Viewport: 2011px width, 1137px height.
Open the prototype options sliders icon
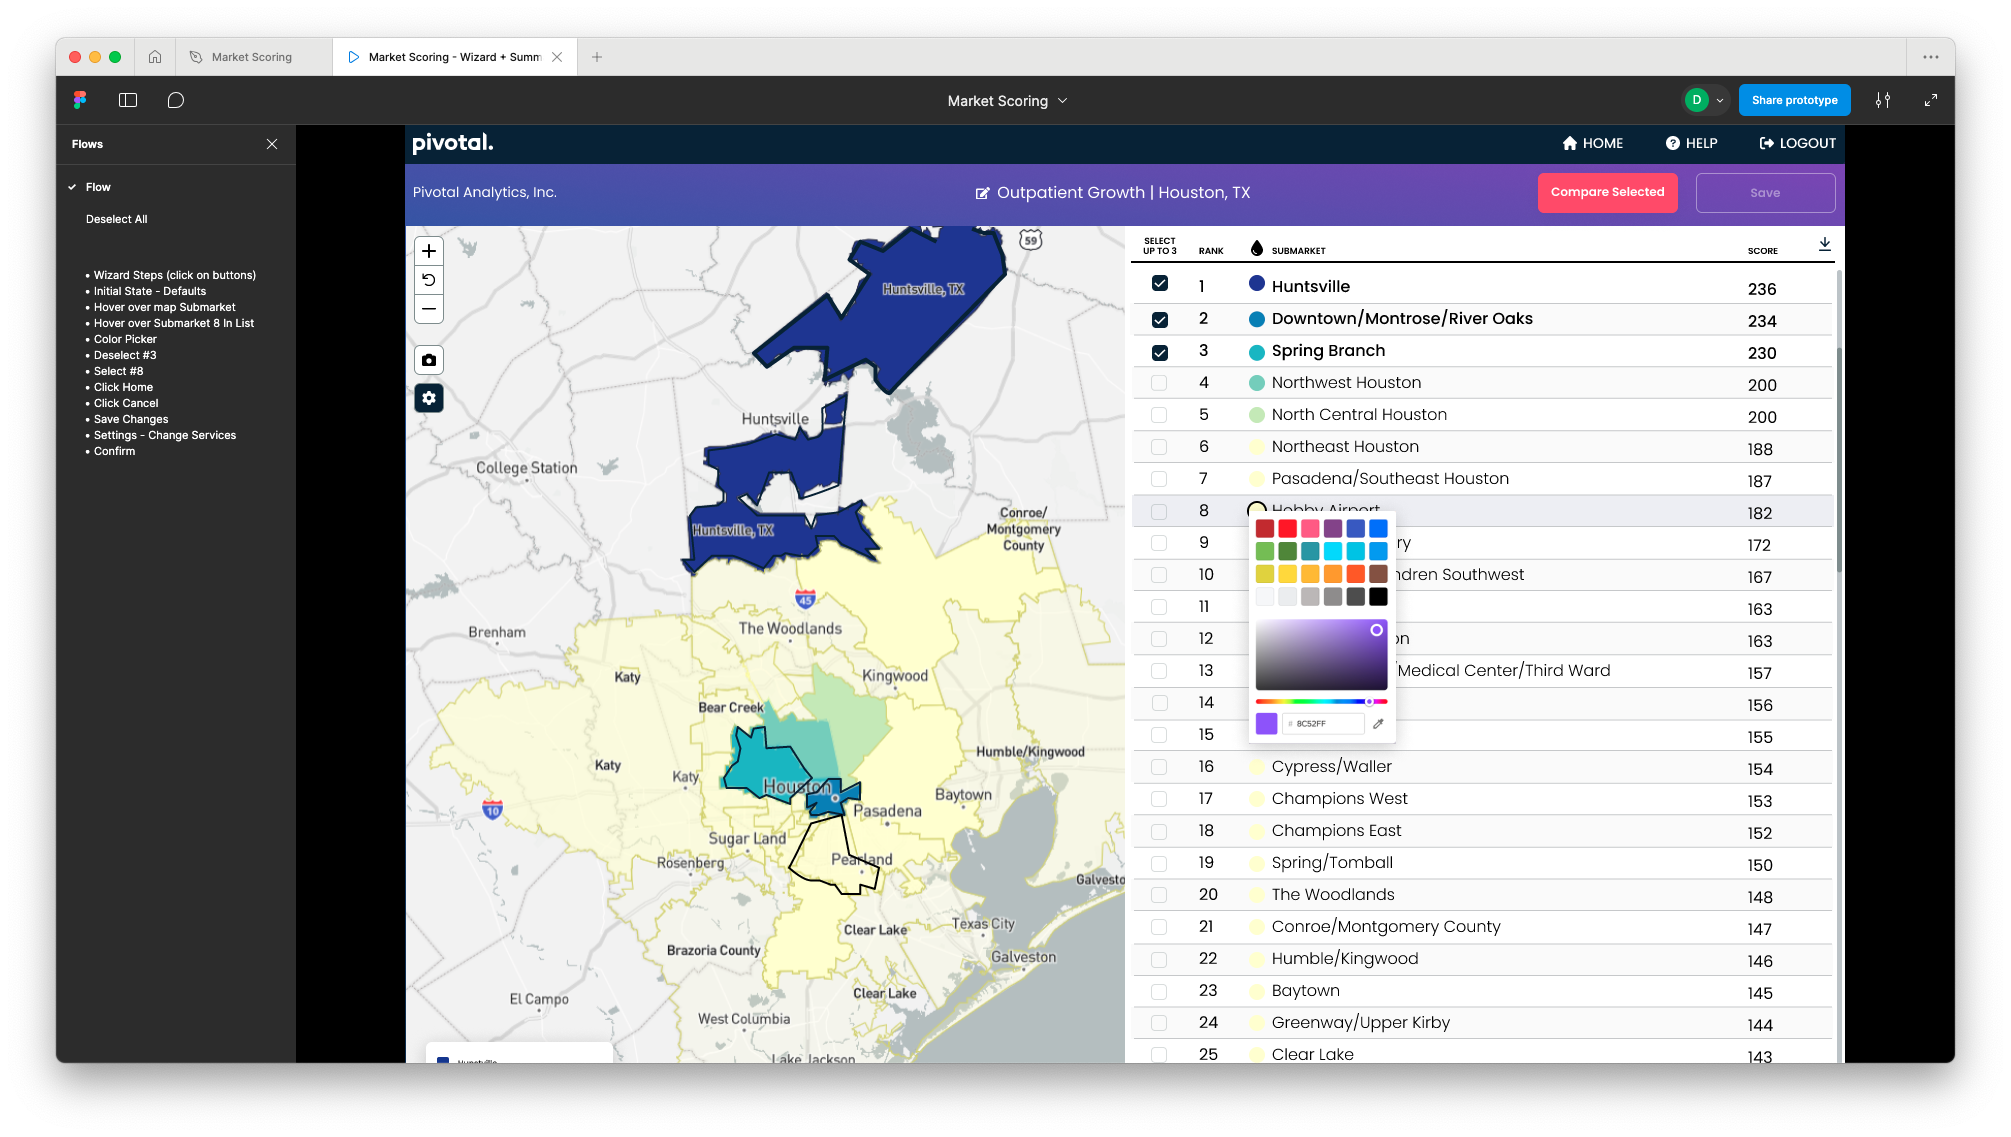pos(1883,100)
